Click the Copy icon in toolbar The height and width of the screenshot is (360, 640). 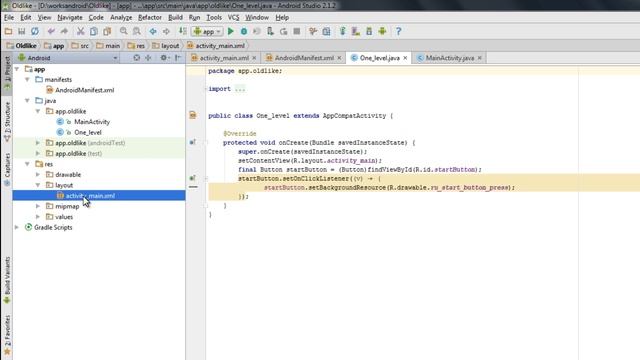click(x=93, y=31)
